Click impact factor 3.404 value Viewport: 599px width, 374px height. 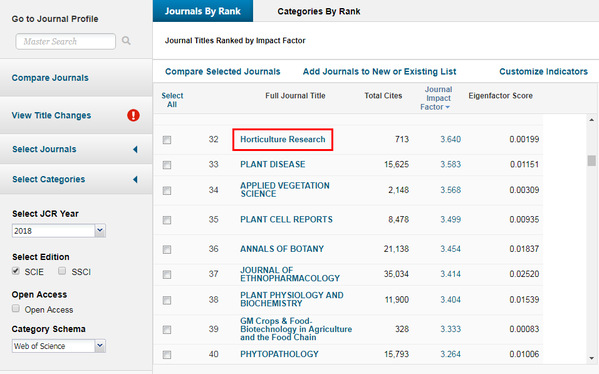[x=450, y=300]
